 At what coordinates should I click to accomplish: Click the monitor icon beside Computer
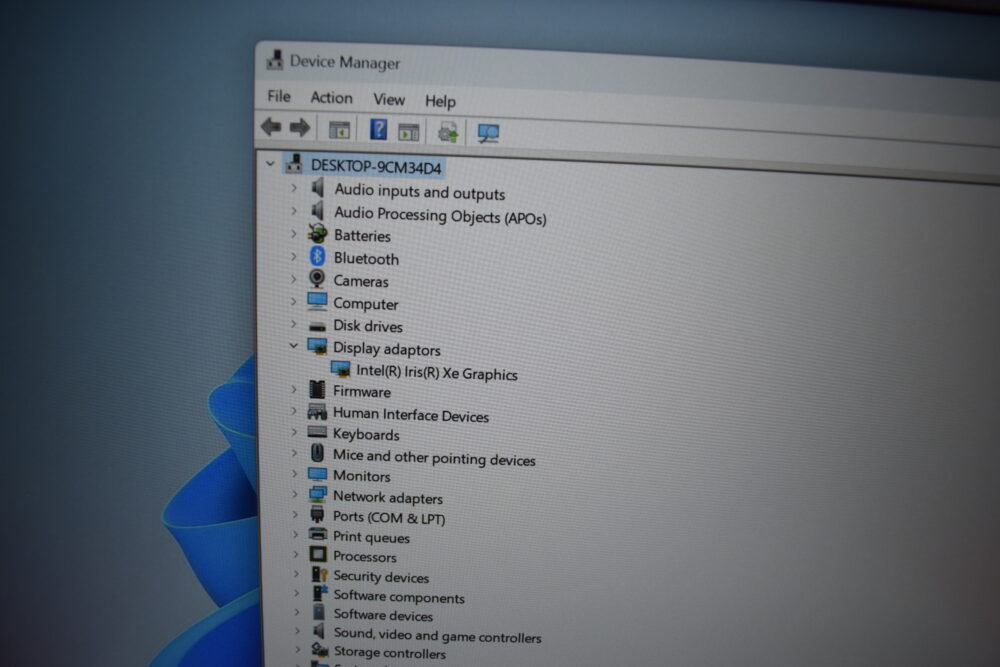point(317,301)
